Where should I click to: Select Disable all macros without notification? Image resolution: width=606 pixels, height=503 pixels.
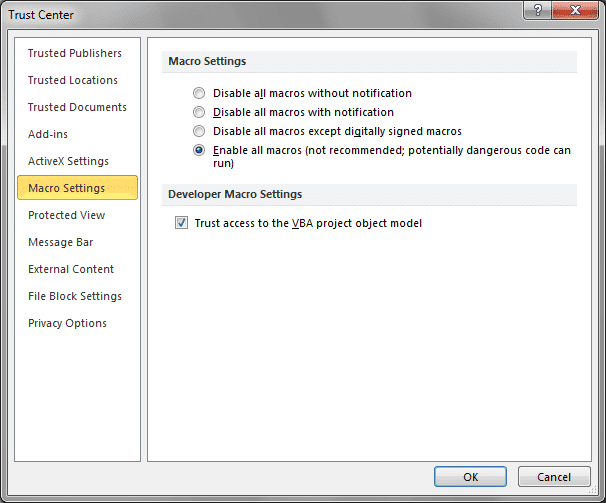pyautogui.click(x=199, y=93)
